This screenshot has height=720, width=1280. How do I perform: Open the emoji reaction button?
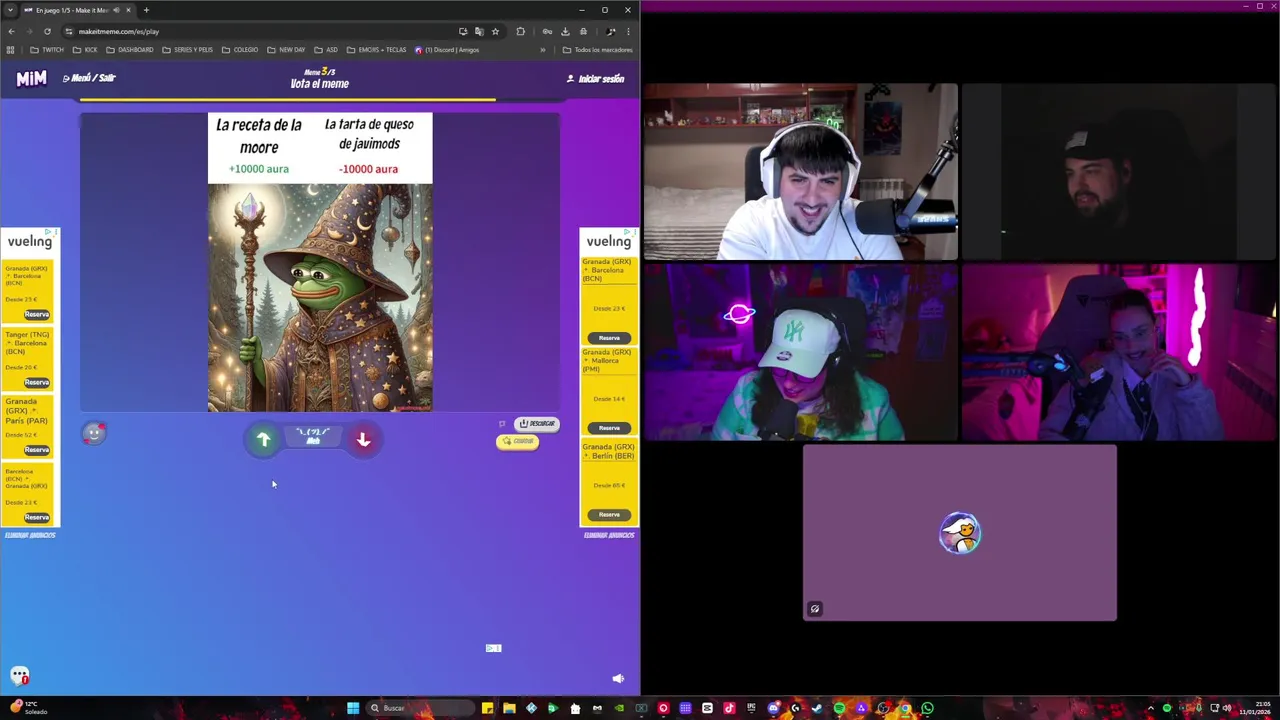click(94, 432)
